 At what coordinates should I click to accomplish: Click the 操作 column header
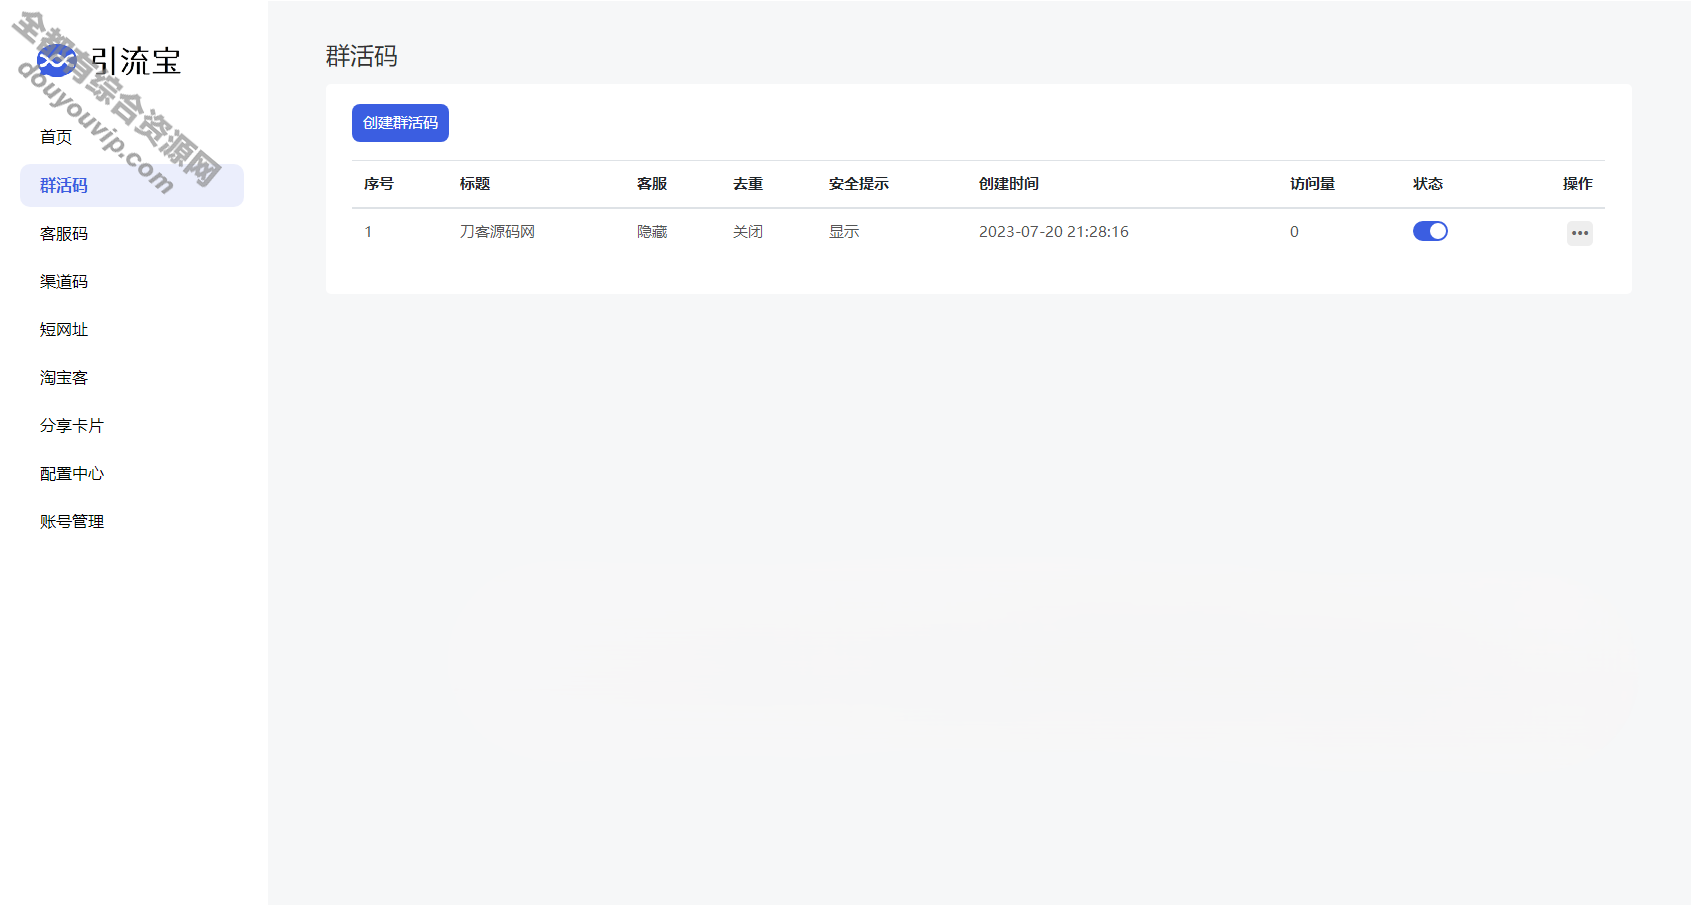pyautogui.click(x=1578, y=184)
